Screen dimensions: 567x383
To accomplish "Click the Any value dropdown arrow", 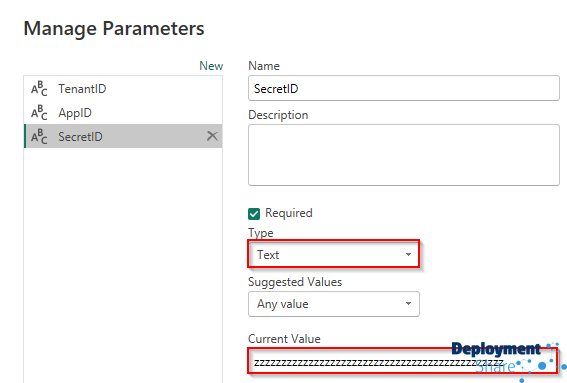I will pos(408,303).
